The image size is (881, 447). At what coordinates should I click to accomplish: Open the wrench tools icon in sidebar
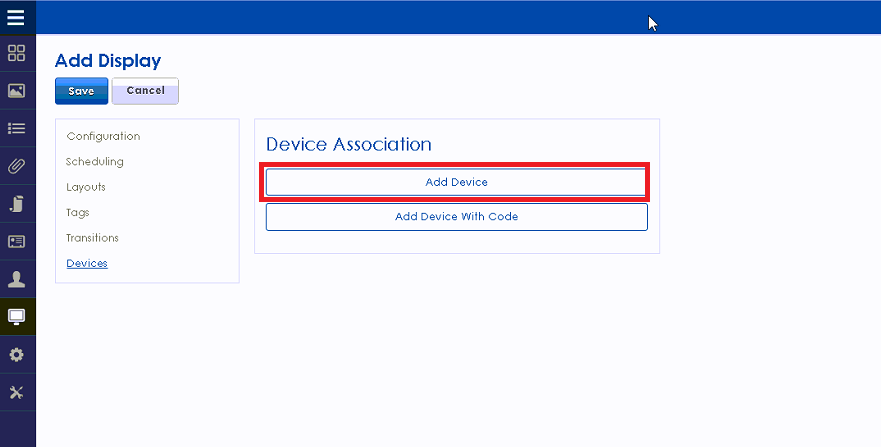16,393
